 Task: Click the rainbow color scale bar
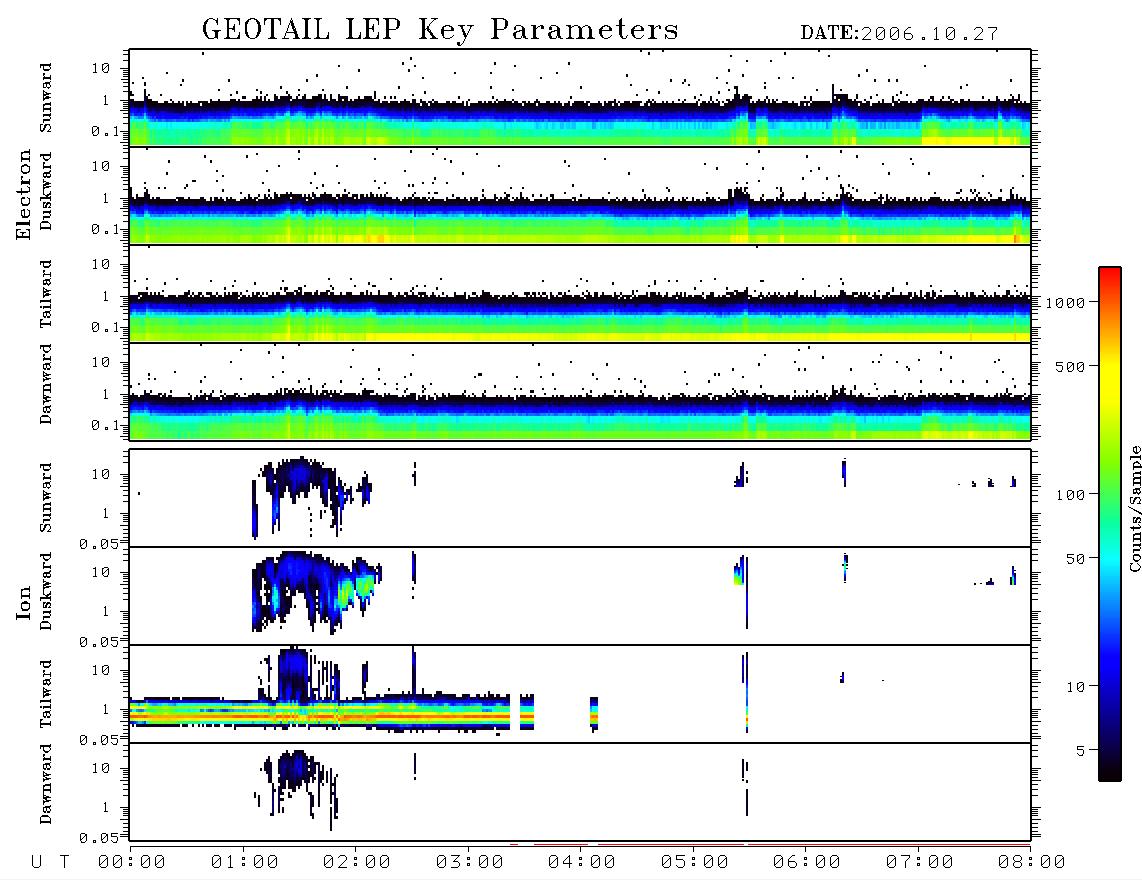pos(1110,524)
